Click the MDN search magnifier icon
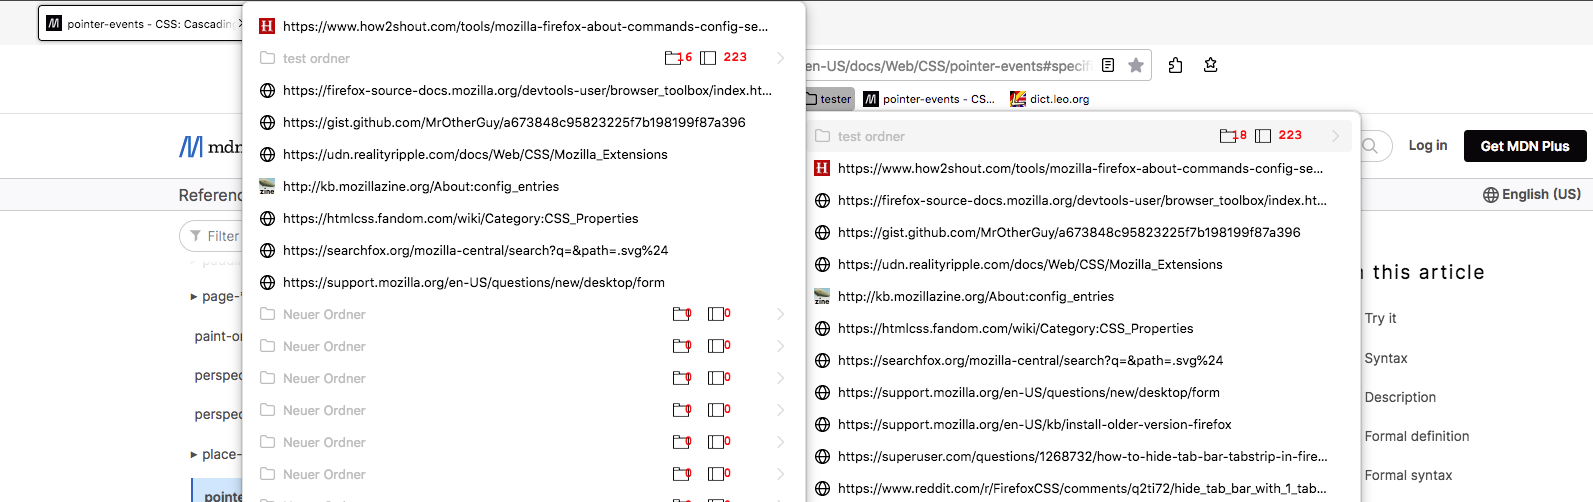Screen dimensions: 1593x502 (x=1370, y=146)
